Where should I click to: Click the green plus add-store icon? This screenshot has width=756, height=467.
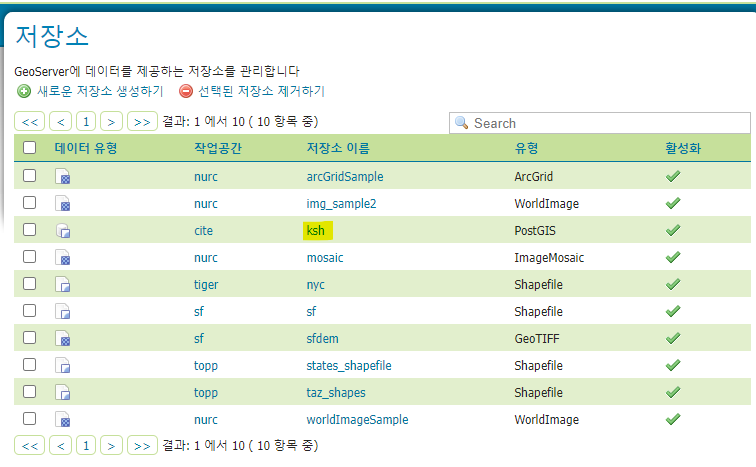tap(24, 91)
